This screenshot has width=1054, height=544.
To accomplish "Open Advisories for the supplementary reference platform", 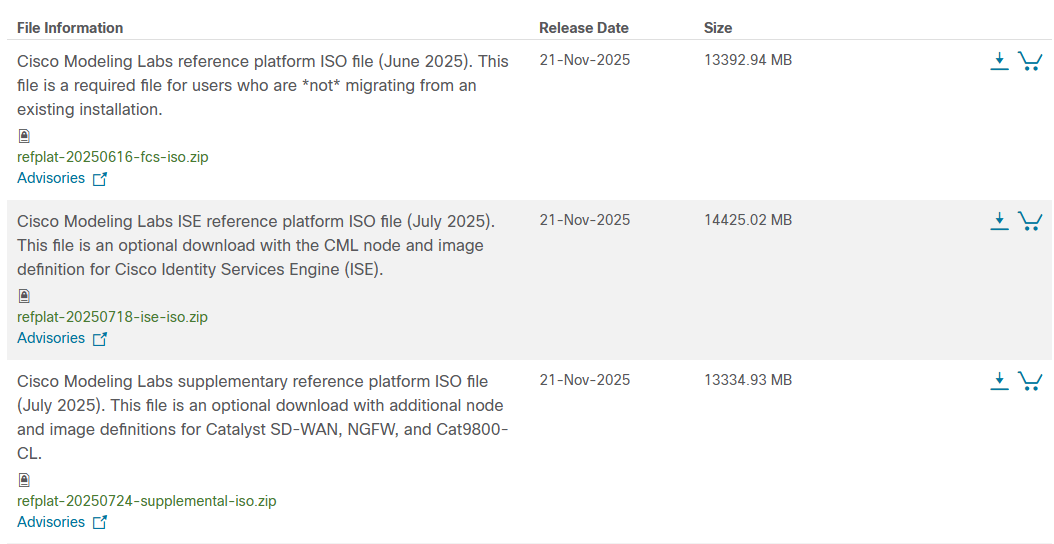I will (x=51, y=522).
